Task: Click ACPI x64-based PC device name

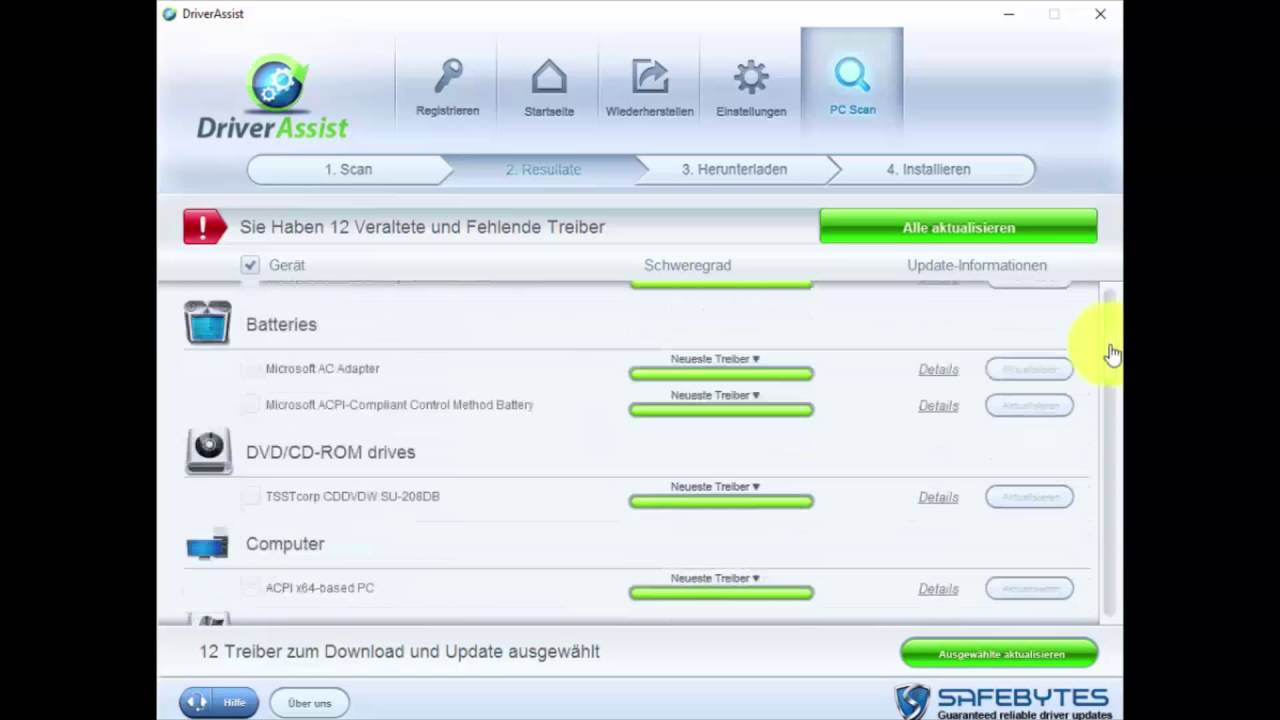Action: (x=320, y=588)
